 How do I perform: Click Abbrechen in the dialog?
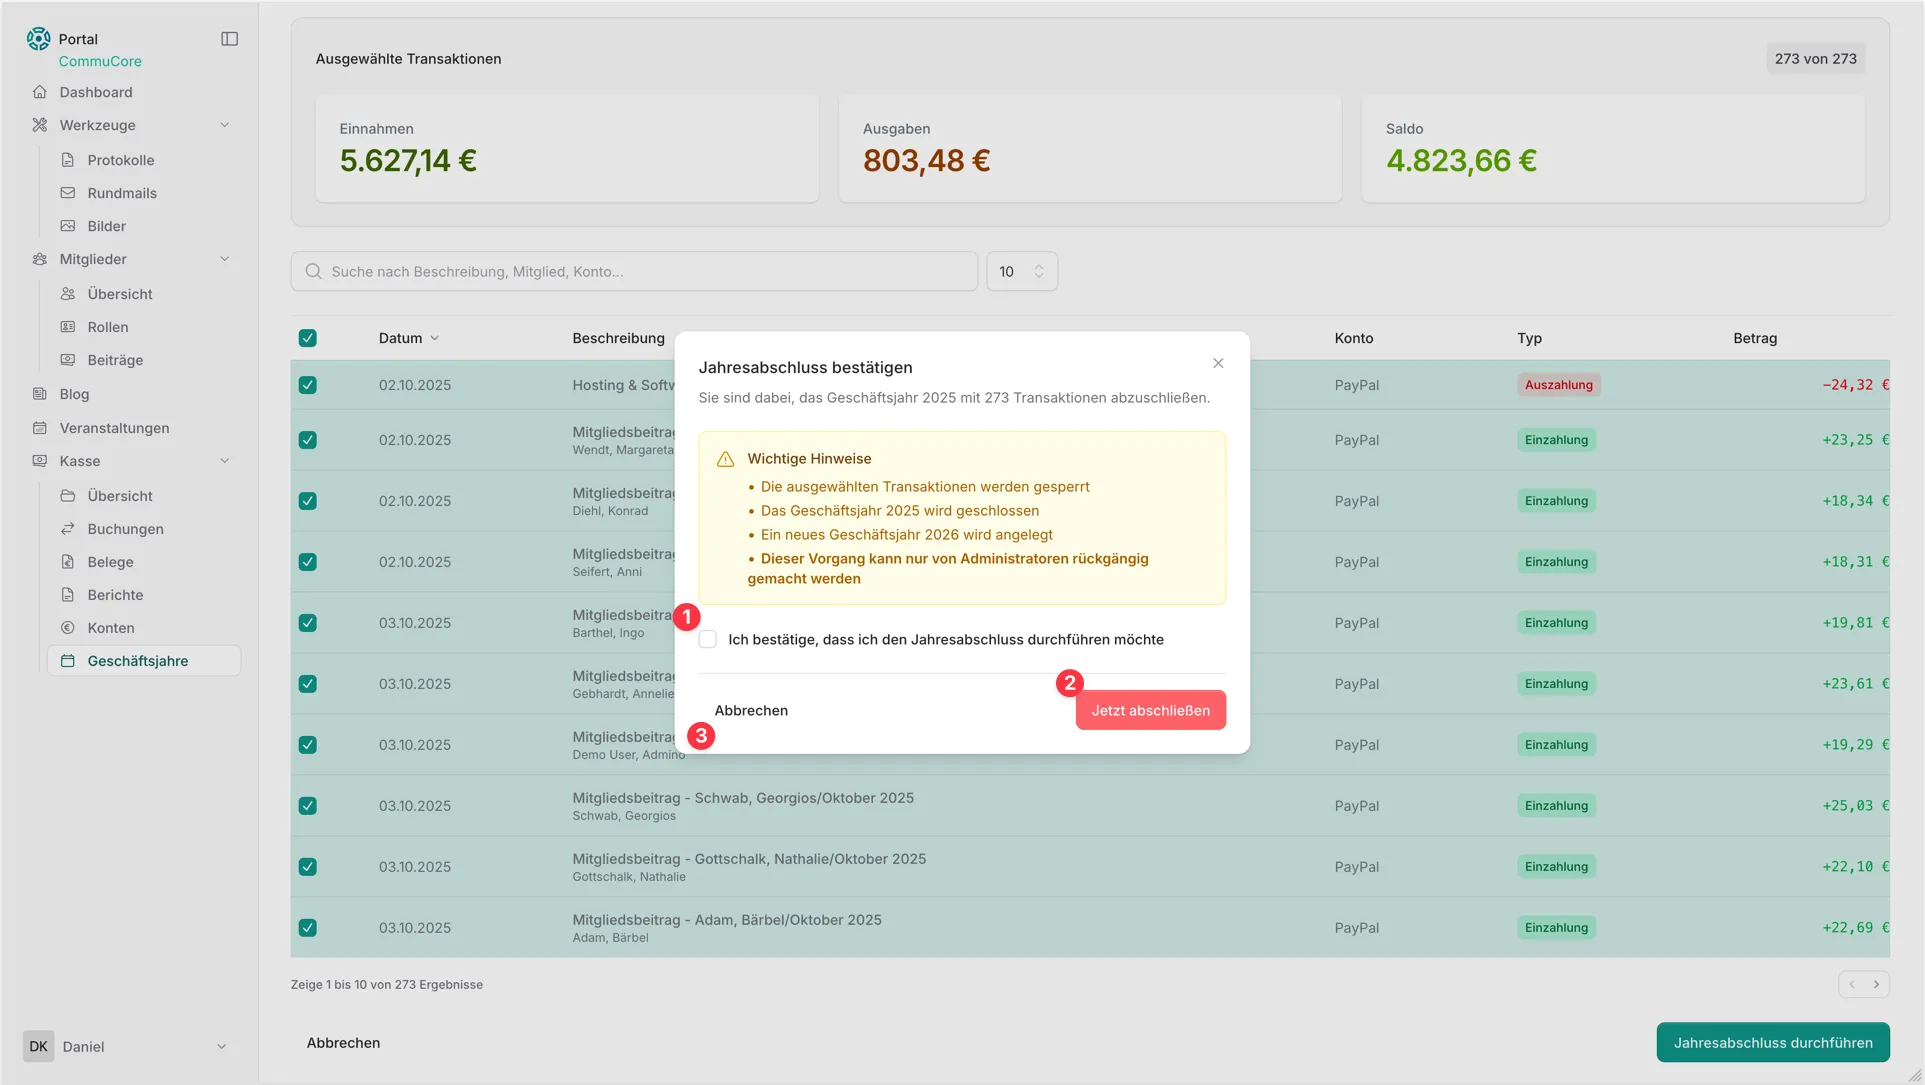[751, 711]
